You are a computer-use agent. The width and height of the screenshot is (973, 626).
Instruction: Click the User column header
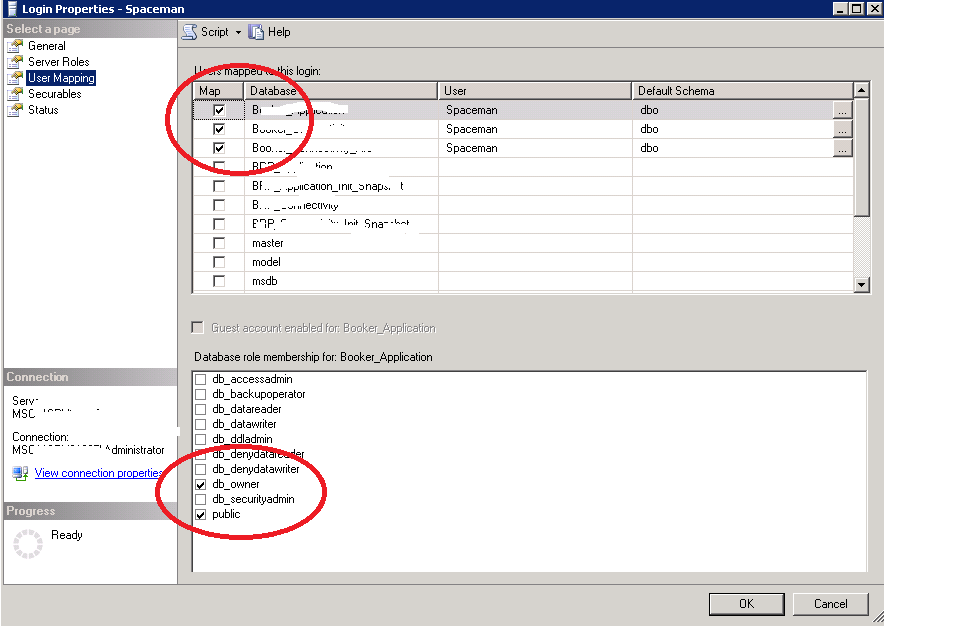[535, 91]
